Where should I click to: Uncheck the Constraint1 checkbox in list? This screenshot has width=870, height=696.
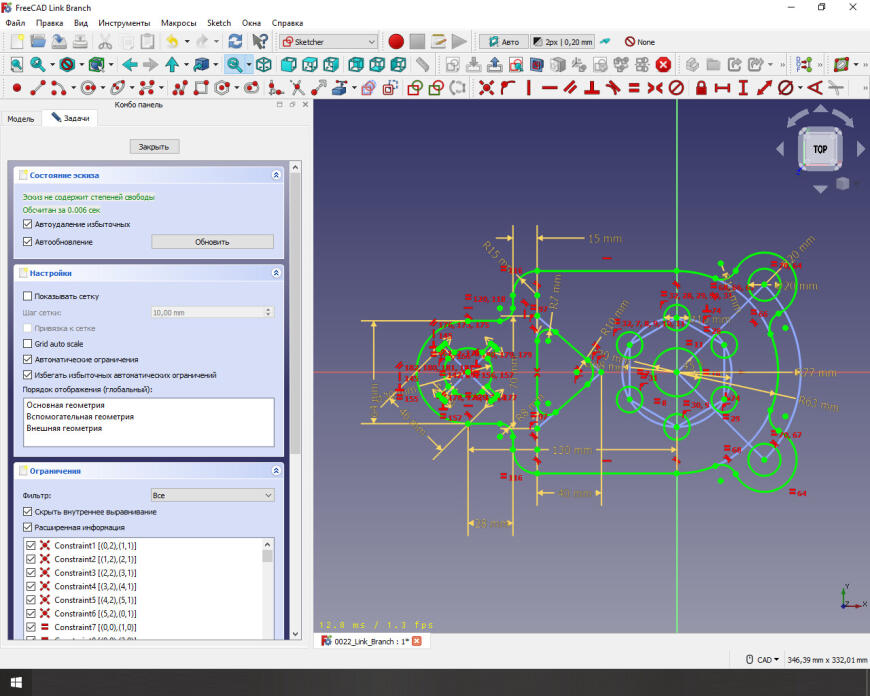31,545
